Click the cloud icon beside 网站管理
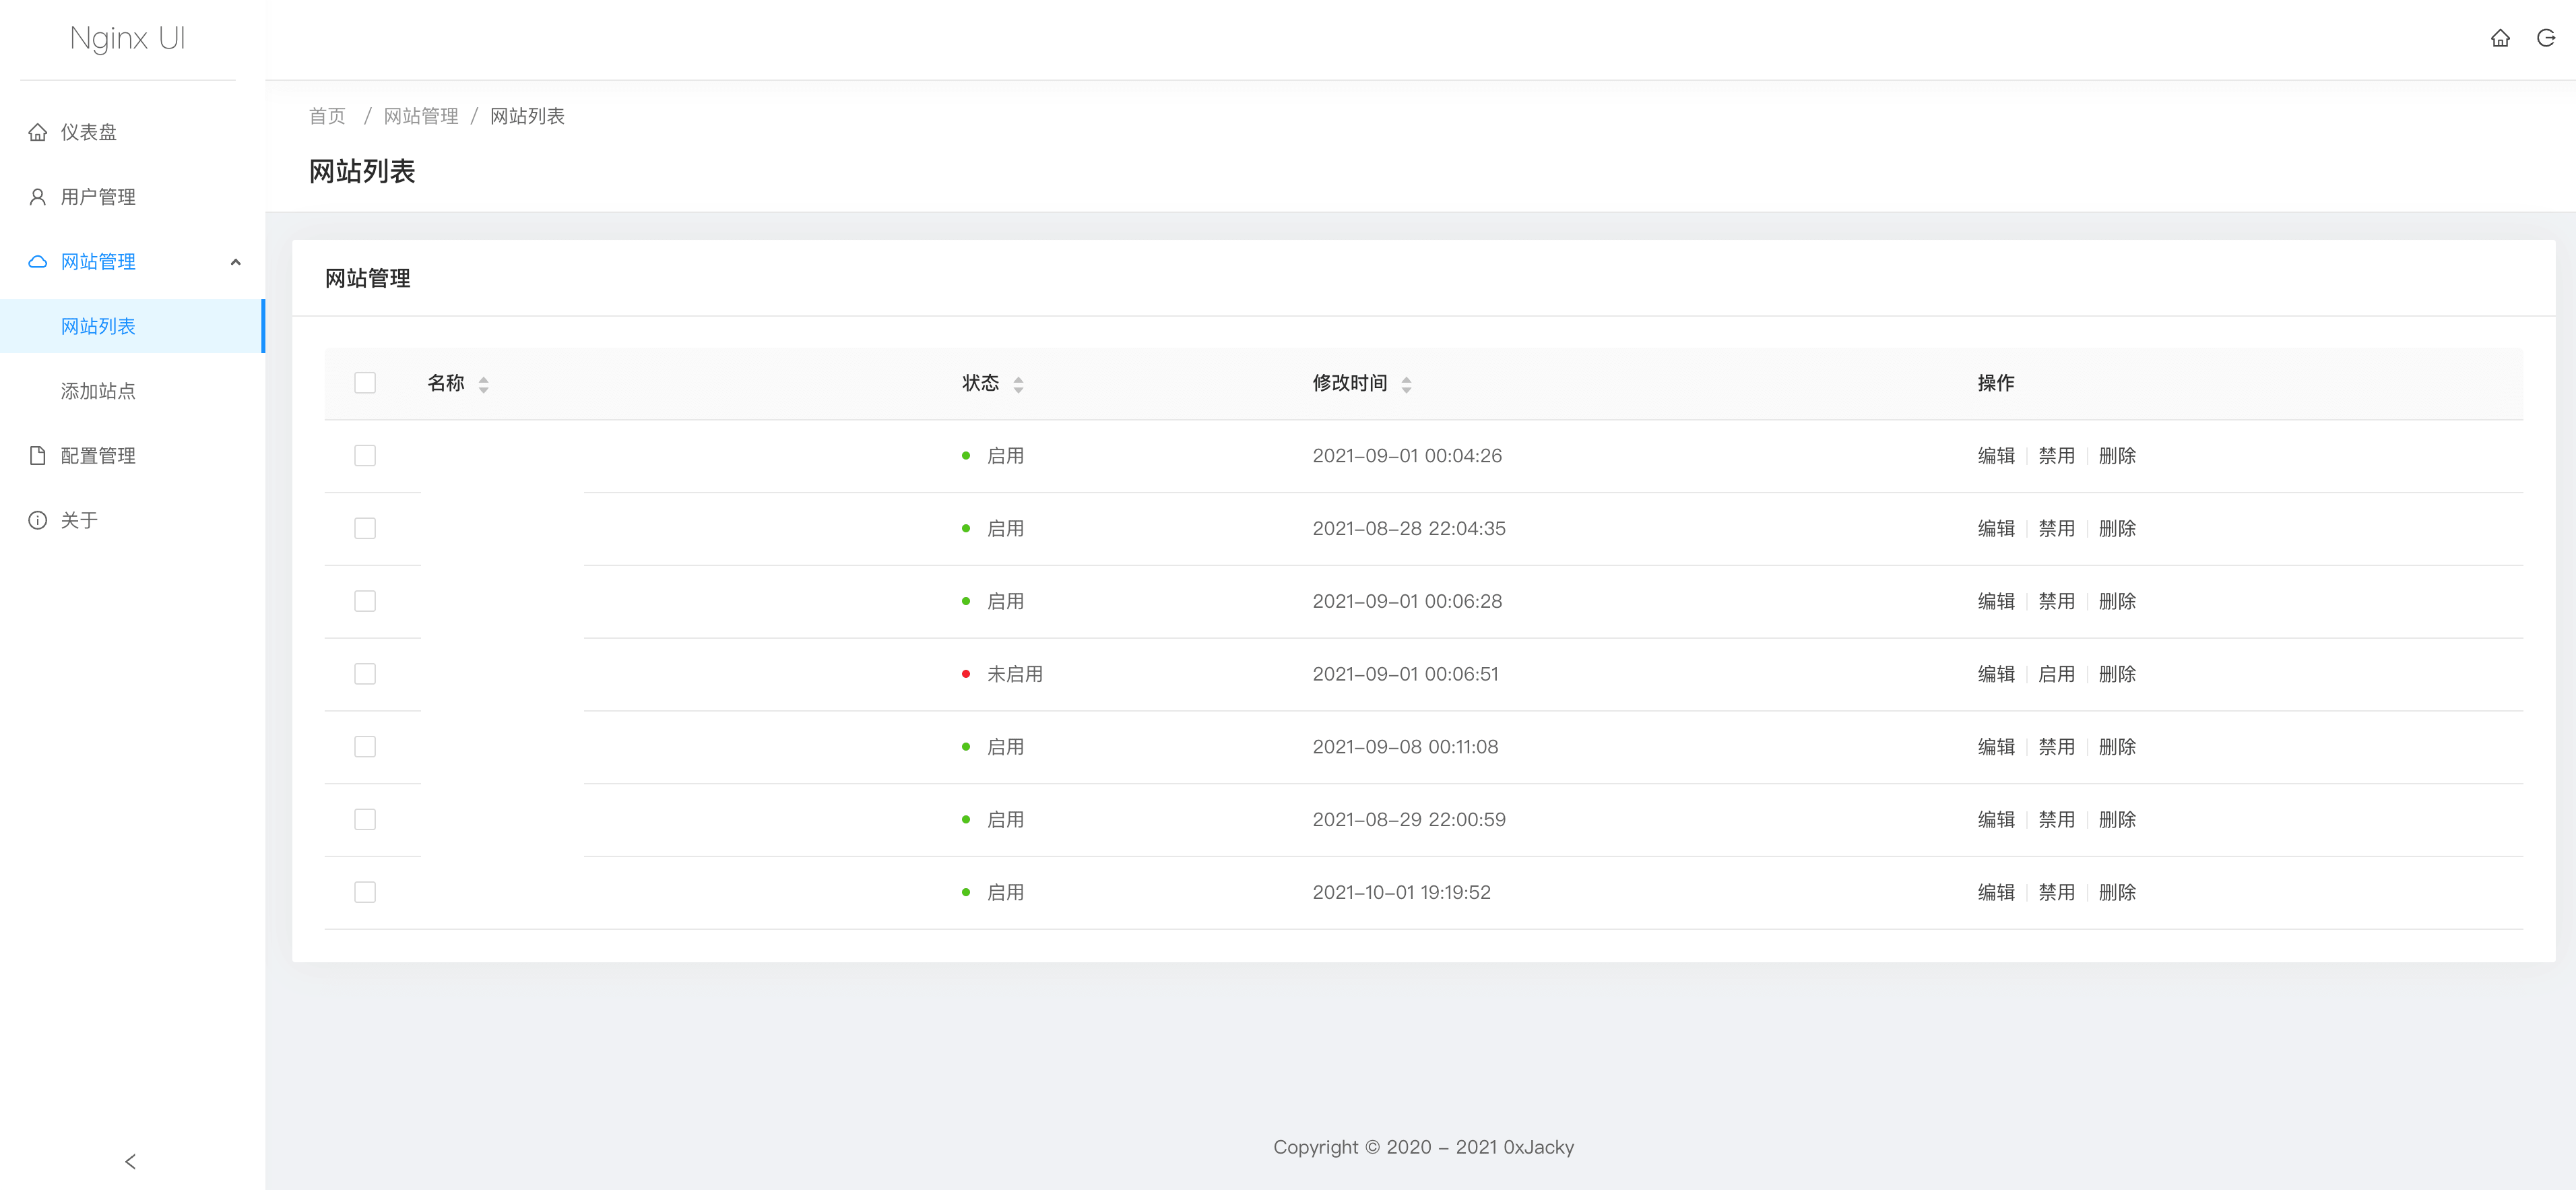 pos(38,262)
